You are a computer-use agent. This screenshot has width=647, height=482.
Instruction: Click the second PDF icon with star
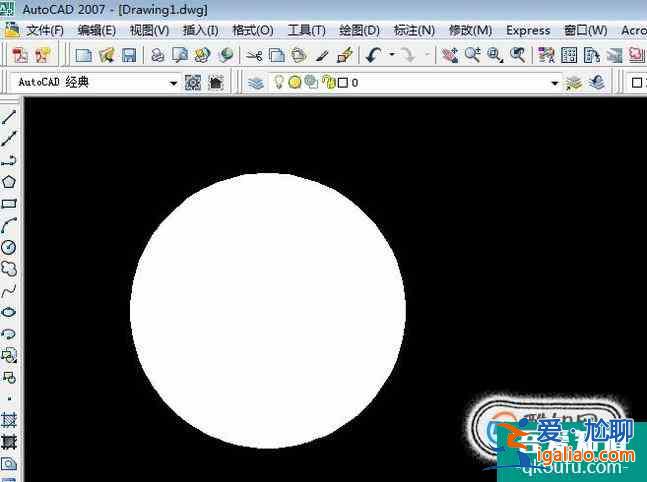coord(43,55)
